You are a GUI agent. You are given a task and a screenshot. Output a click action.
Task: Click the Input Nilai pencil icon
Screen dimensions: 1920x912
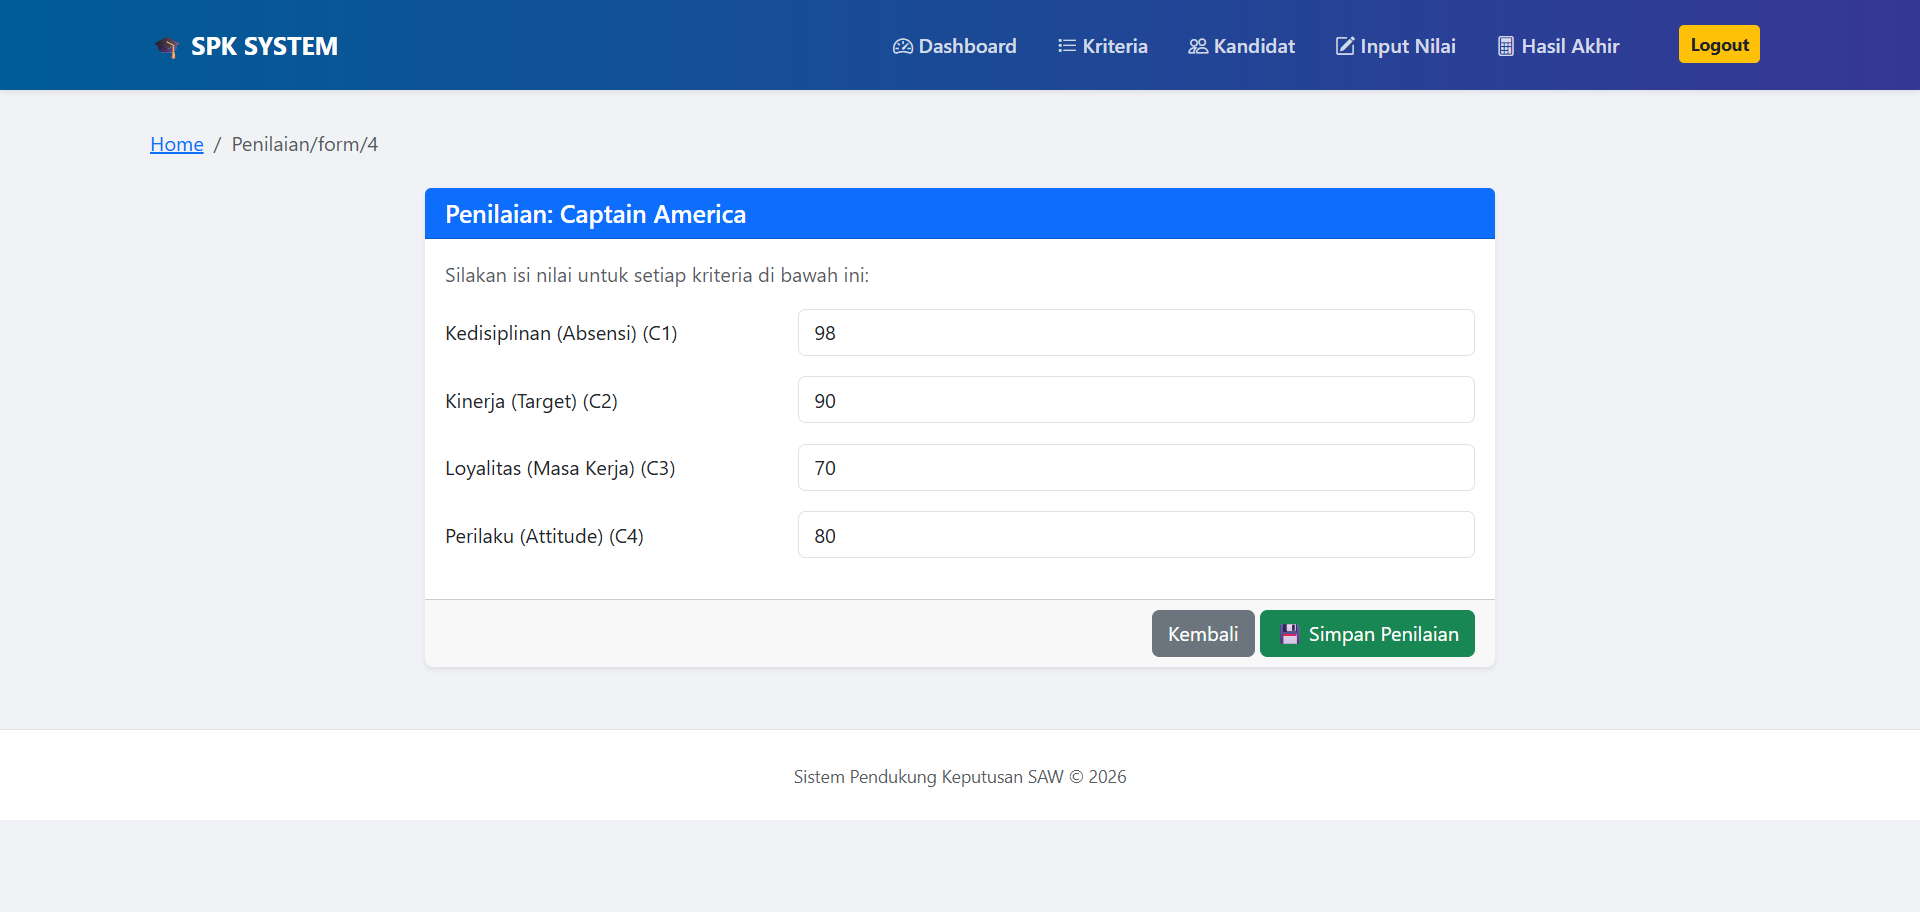pyautogui.click(x=1343, y=46)
